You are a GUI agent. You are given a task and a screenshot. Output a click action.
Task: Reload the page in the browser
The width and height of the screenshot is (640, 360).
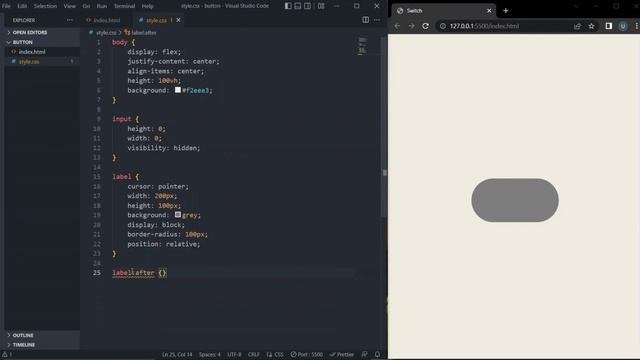click(x=425, y=26)
